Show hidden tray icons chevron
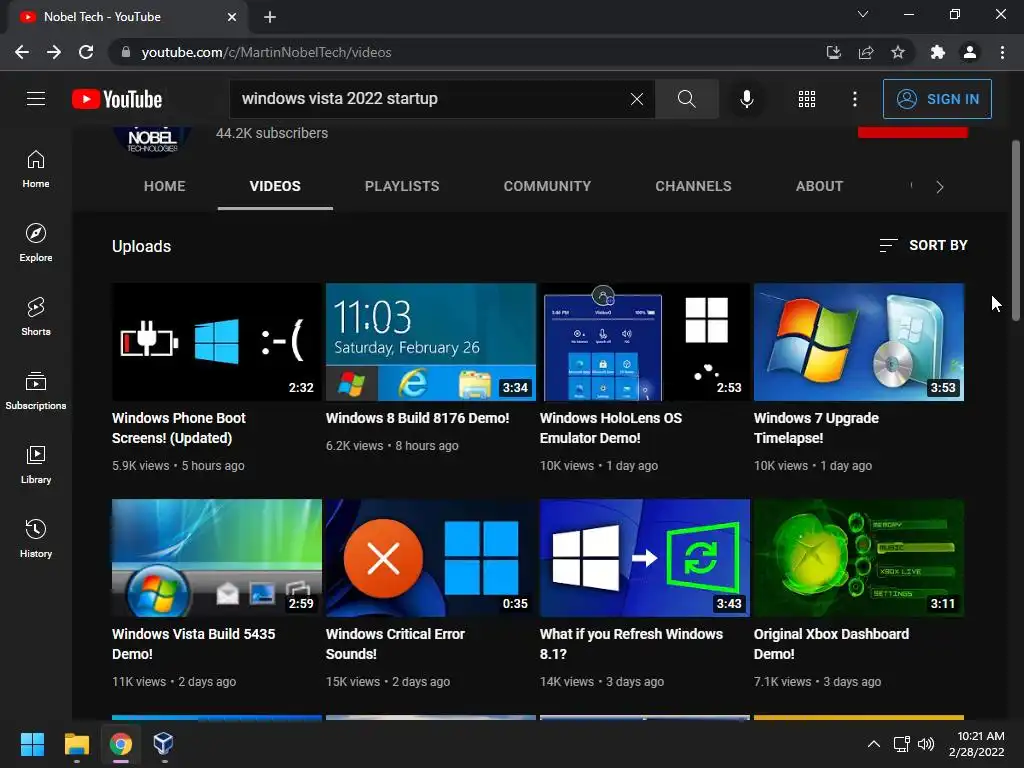This screenshot has width=1024, height=768. (x=873, y=744)
